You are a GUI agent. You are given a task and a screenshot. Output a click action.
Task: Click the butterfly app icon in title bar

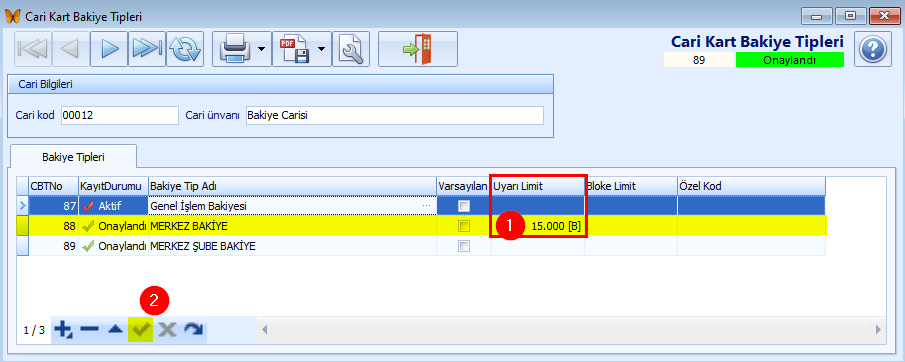pos(13,16)
